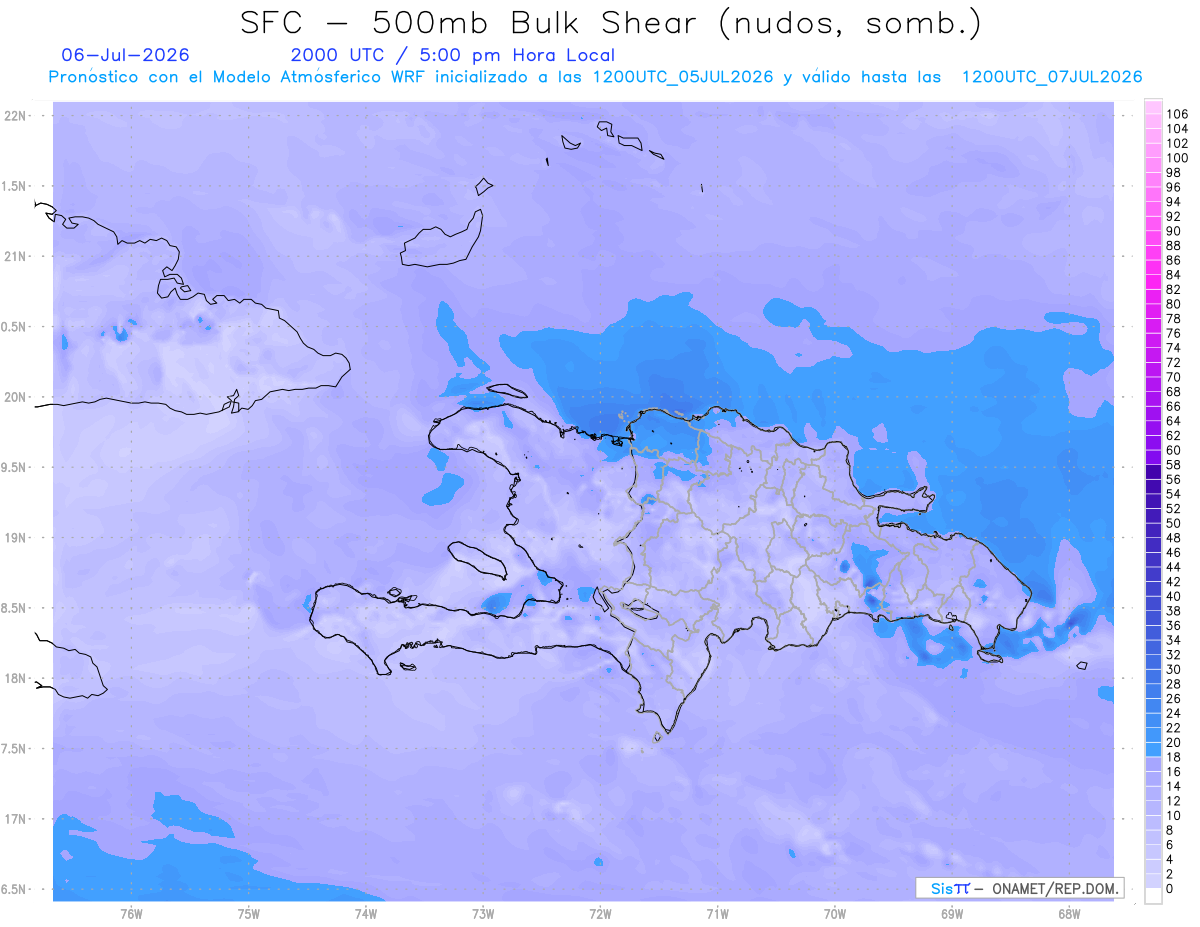Click the color scale value '90'
Screen dimensions: 1200x927
(1174, 231)
